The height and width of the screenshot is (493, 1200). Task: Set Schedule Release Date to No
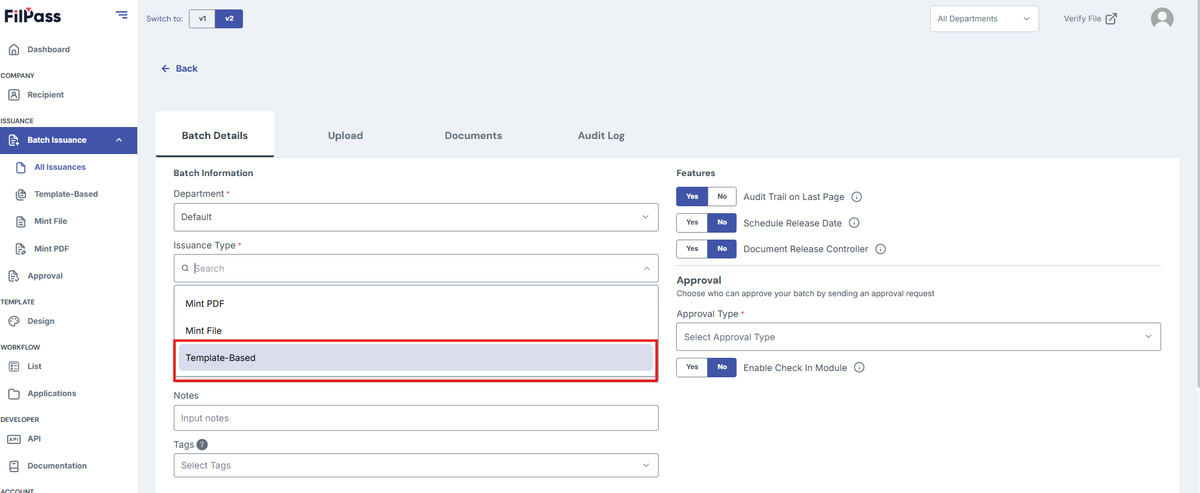pos(722,222)
